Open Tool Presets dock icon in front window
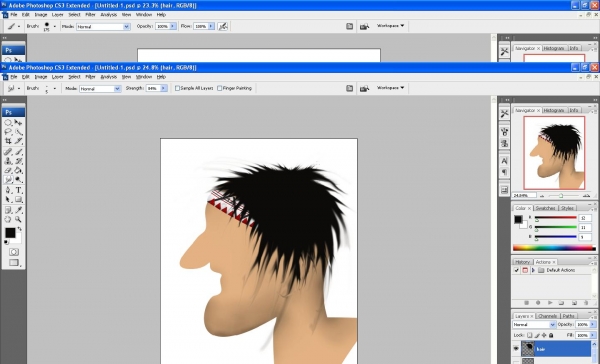Screen dimensions: 600x364 coord(504,114)
